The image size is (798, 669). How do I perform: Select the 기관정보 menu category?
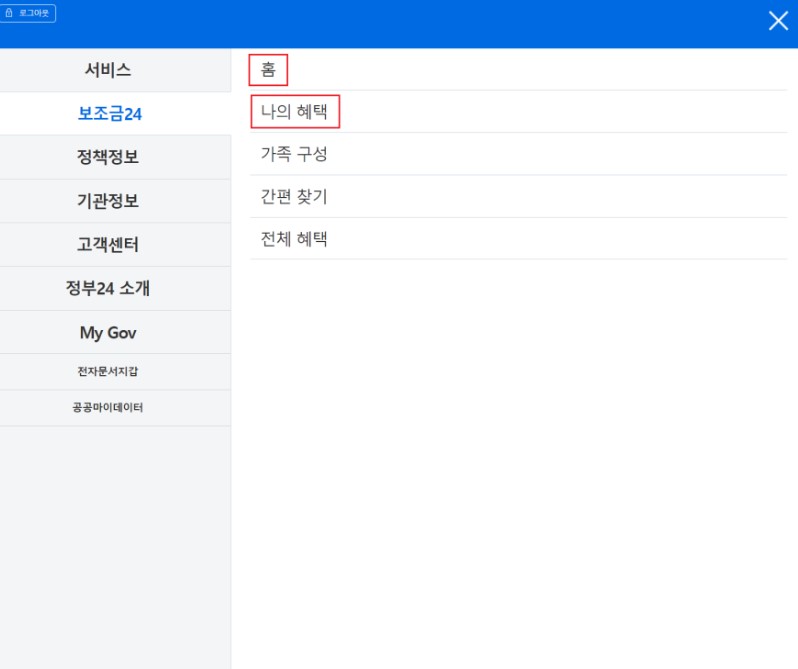[116, 201]
